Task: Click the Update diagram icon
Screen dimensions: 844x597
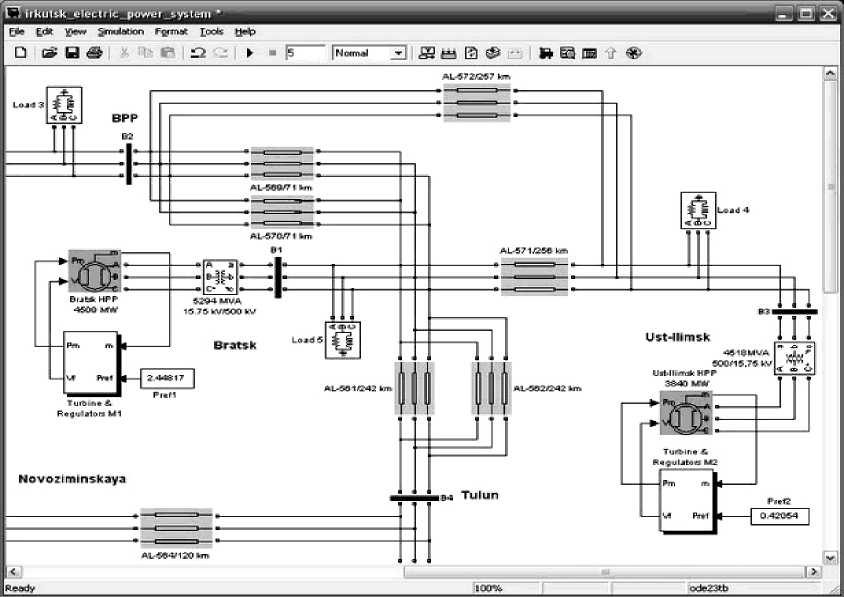Action: click(493, 53)
